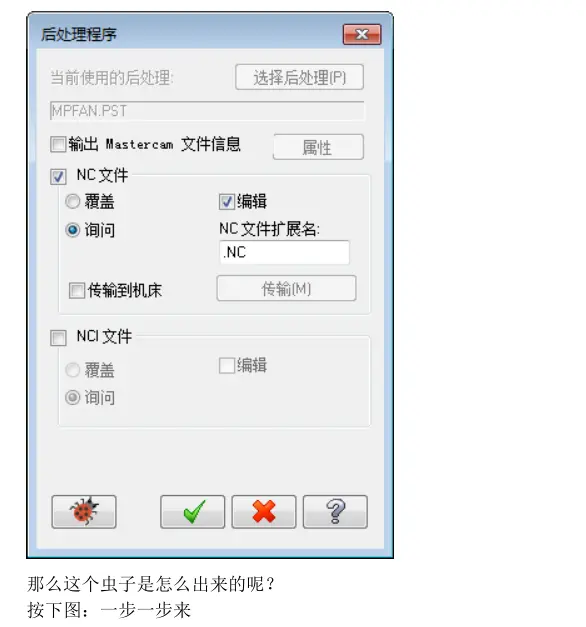Viewport: 586px width, 627px height.
Task: Enable the NCI 文件 checkbox
Action: pyautogui.click(x=58, y=338)
